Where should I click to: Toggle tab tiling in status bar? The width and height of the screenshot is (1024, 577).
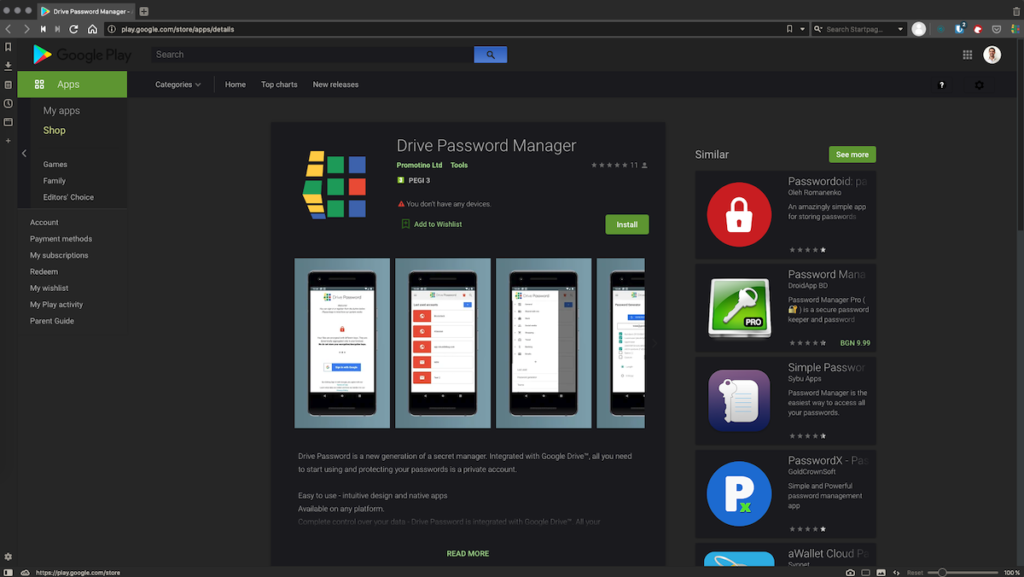[x=865, y=572]
